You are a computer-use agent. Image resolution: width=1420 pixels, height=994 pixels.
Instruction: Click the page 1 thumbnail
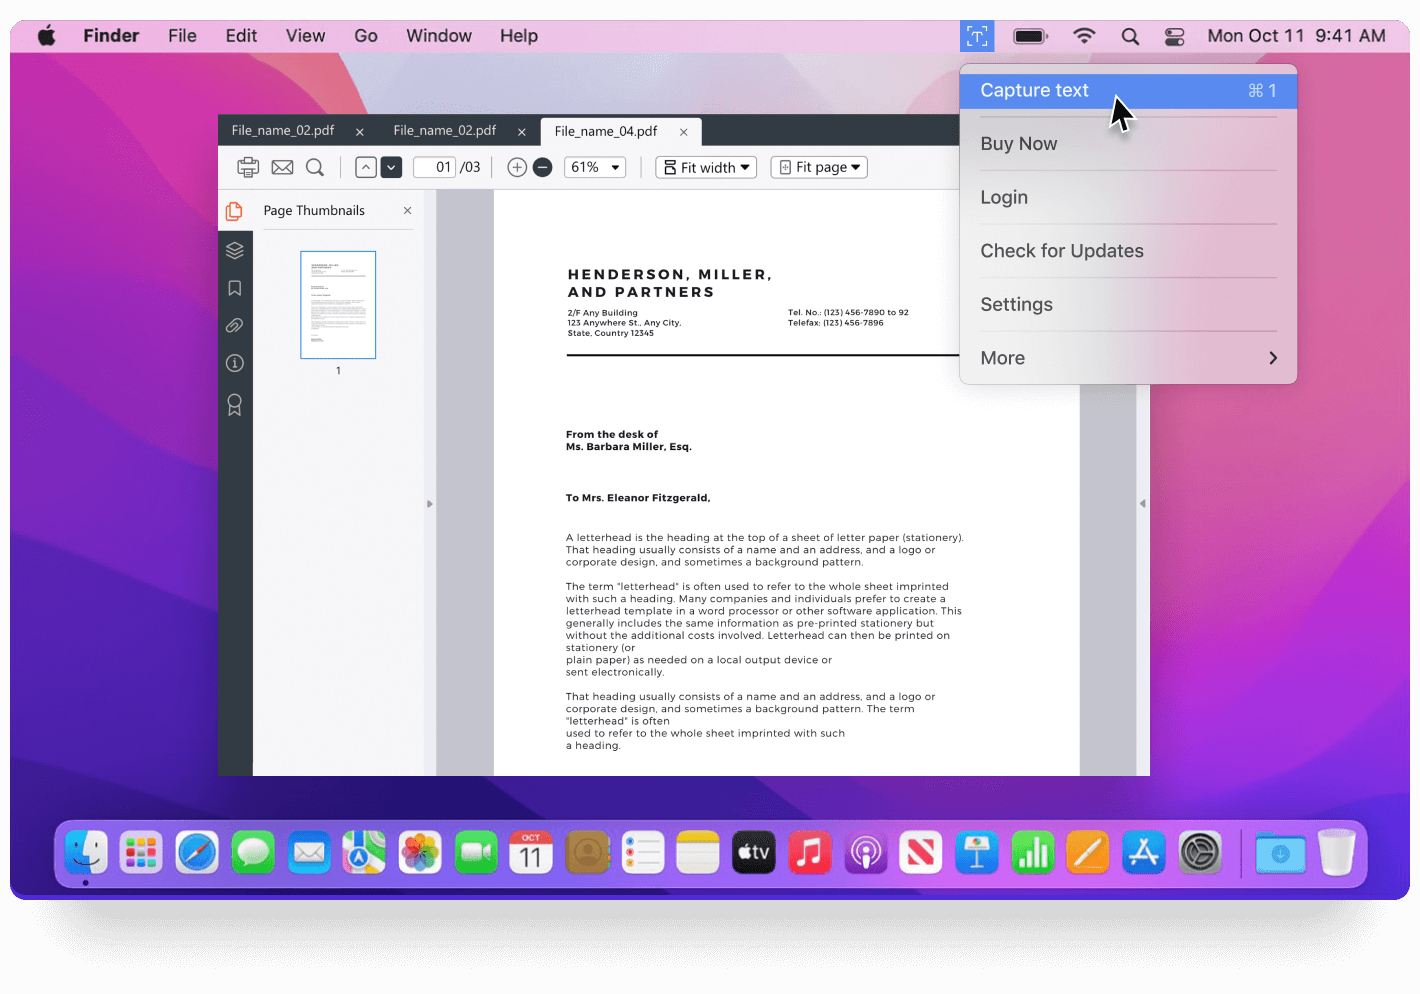(x=338, y=305)
